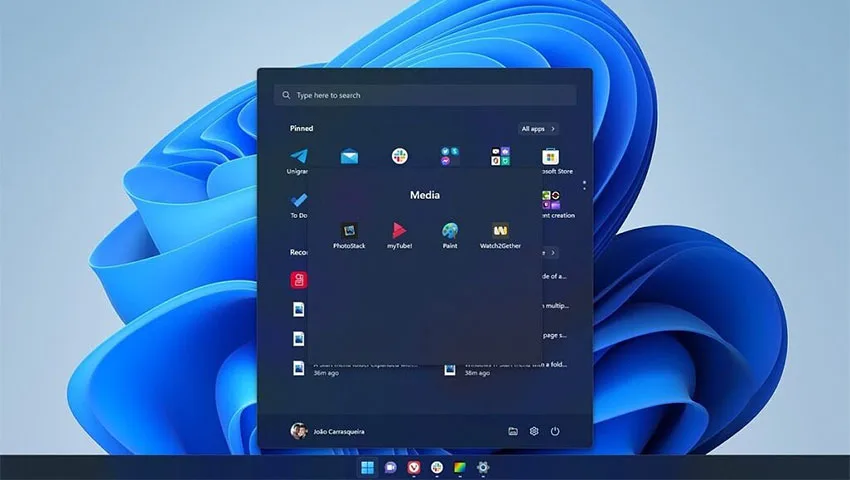Open Settings gear in Start menu footer

pyautogui.click(x=534, y=431)
